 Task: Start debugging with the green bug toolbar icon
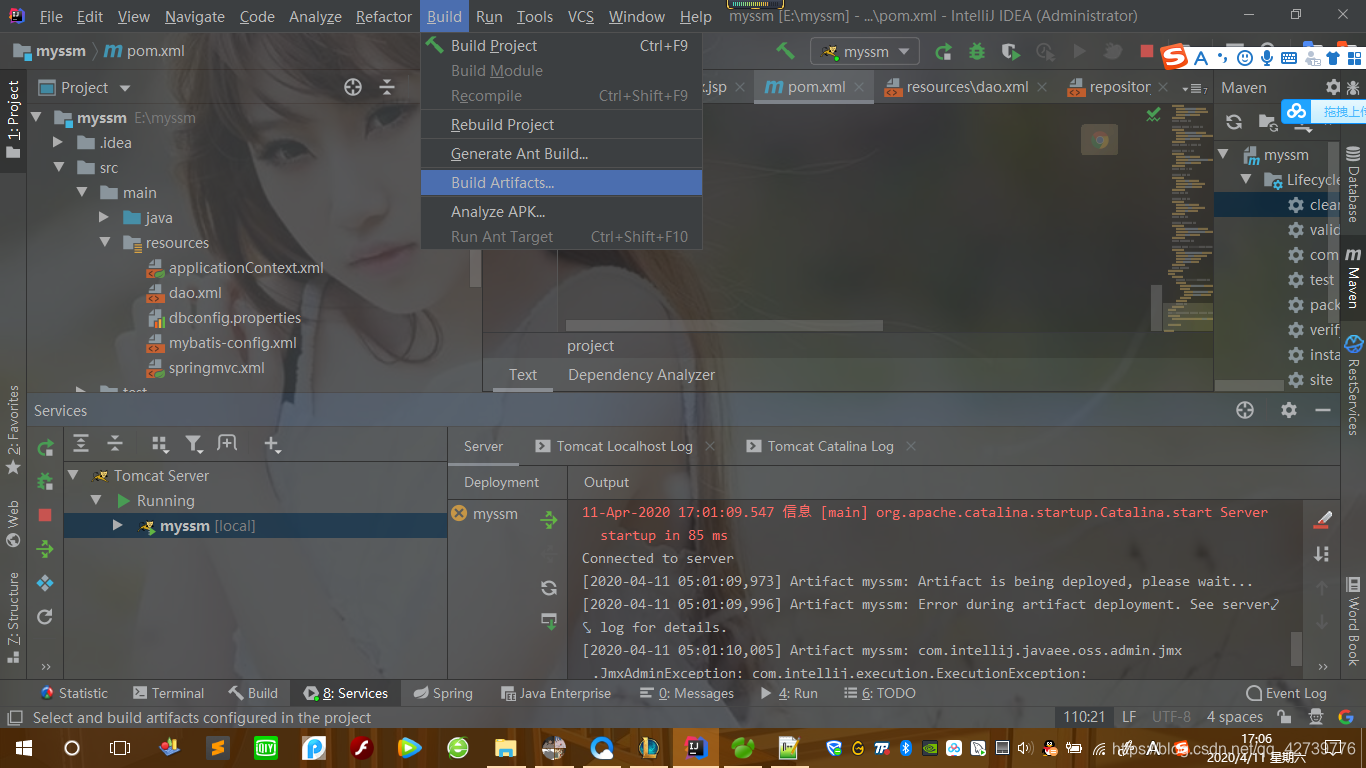[x=977, y=51]
